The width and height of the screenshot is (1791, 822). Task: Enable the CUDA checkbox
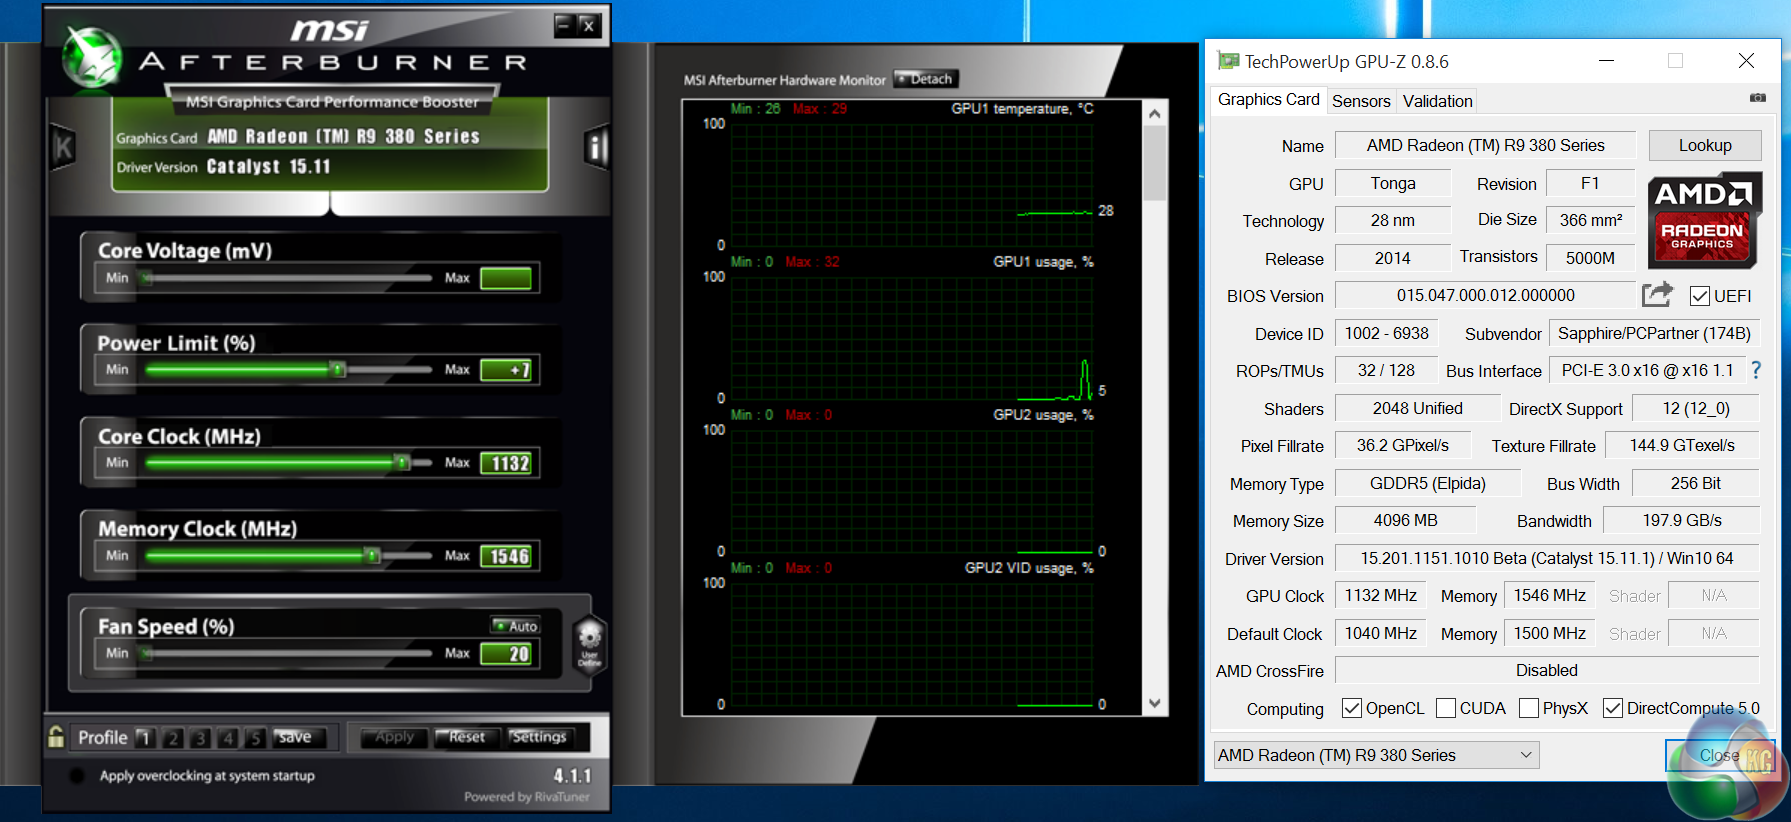click(x=1446, y=708)
